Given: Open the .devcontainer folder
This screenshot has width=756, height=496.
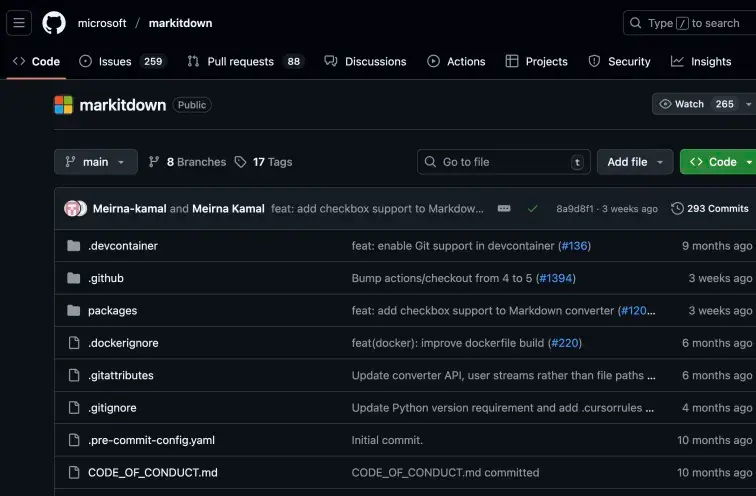Looking at the screenshot, I should (x=122, y=246).
